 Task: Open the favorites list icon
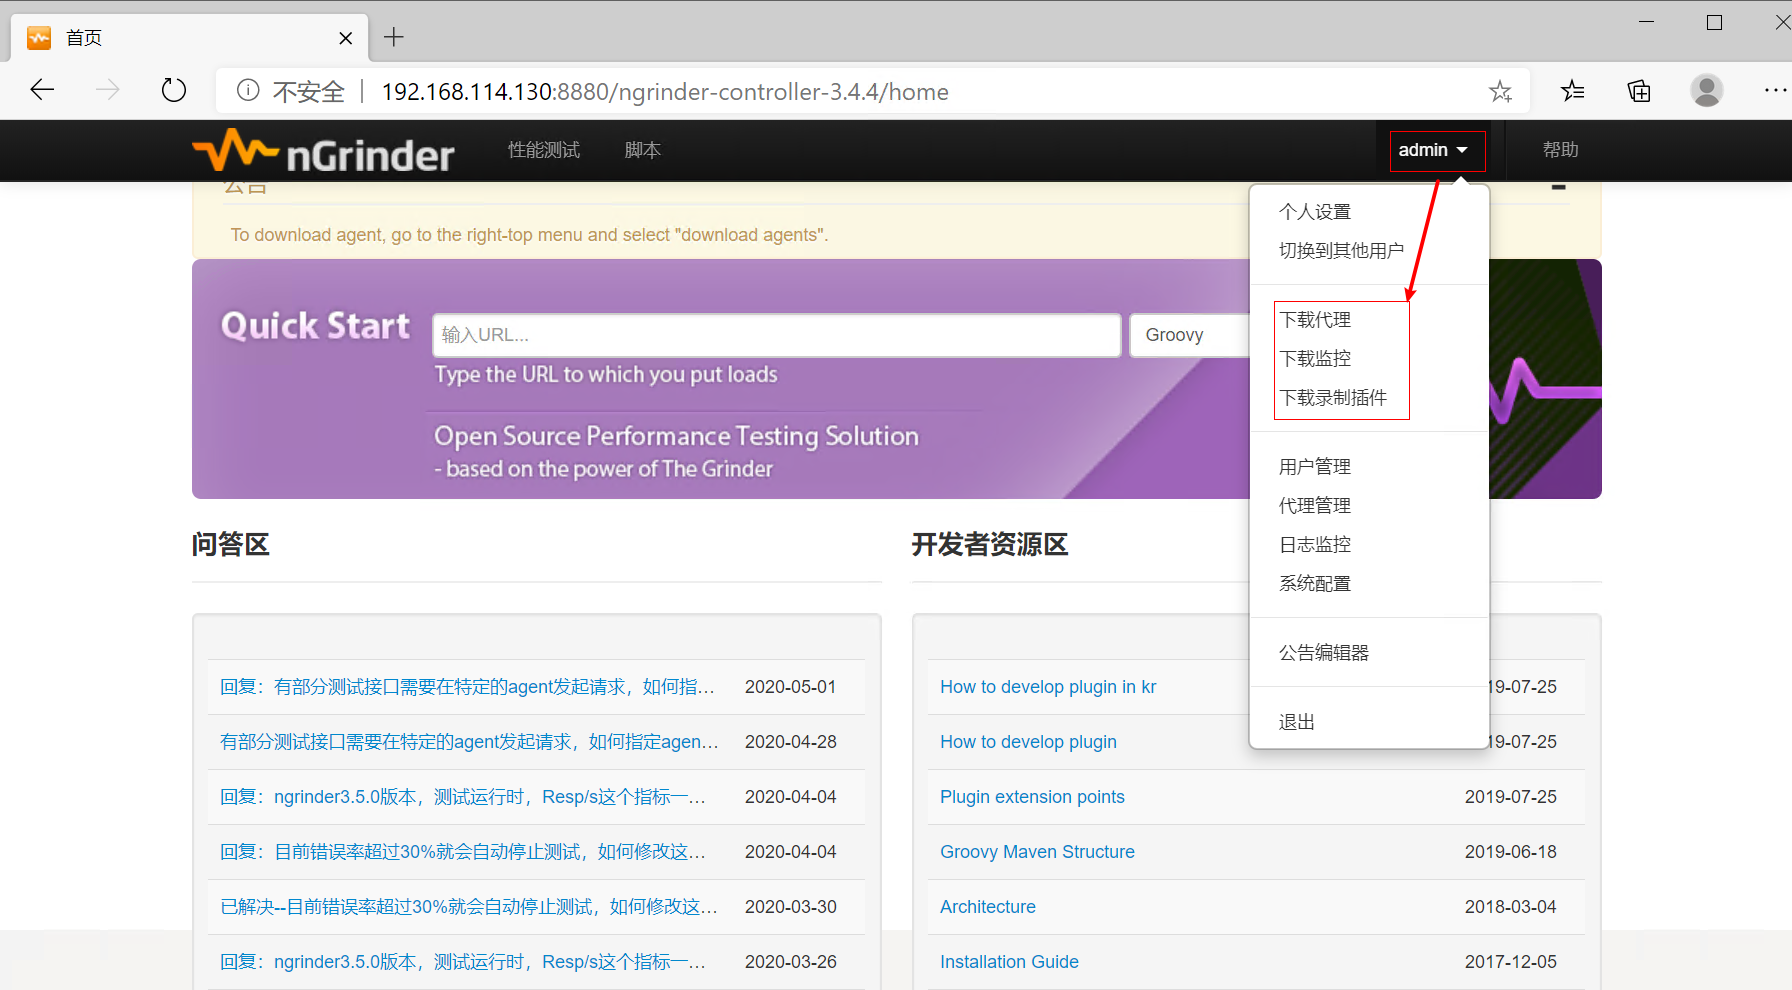[1572, 91]
